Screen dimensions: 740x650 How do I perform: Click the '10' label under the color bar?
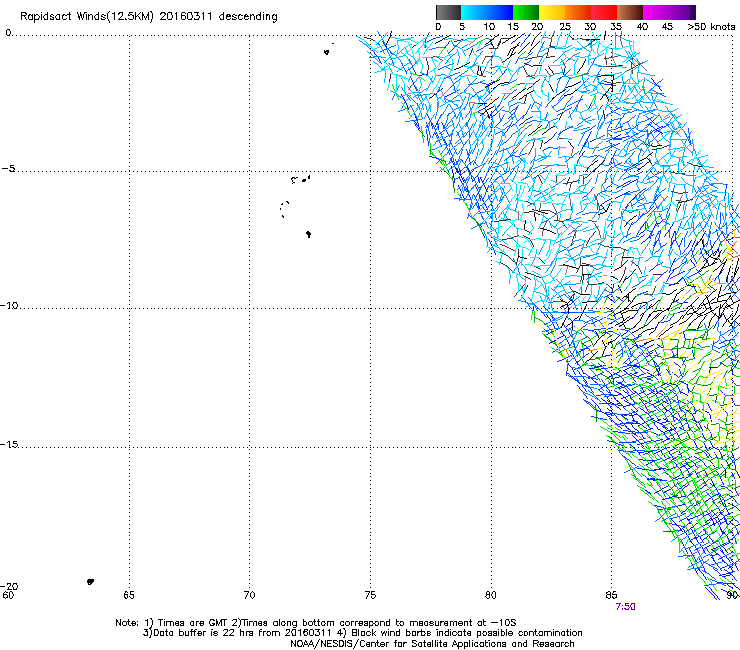(x=489, y=27)
